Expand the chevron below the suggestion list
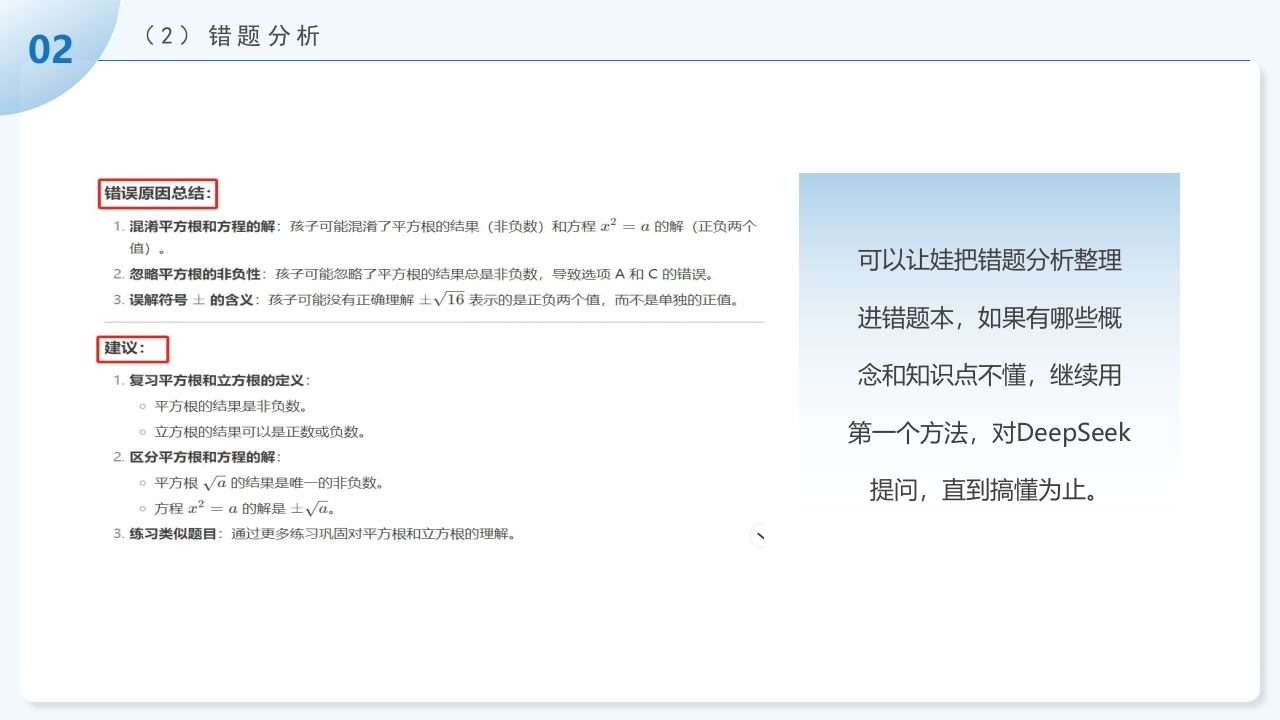This screenshot has height=720, width=1280. [x=759, y=536]
